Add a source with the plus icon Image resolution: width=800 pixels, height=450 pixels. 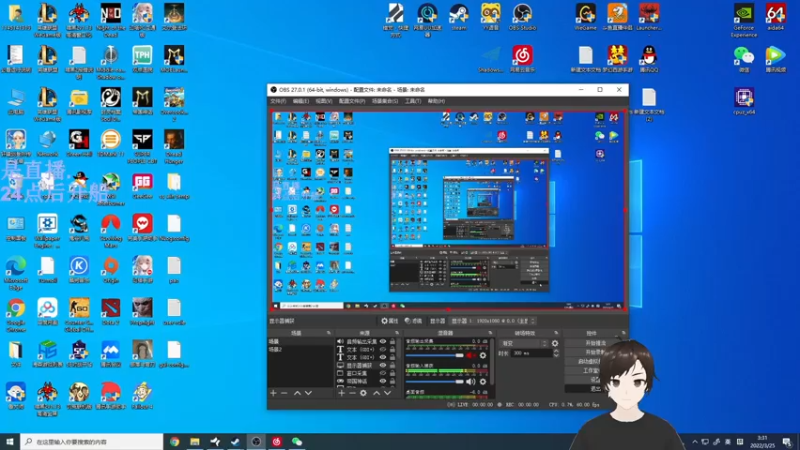click(341, 393)
